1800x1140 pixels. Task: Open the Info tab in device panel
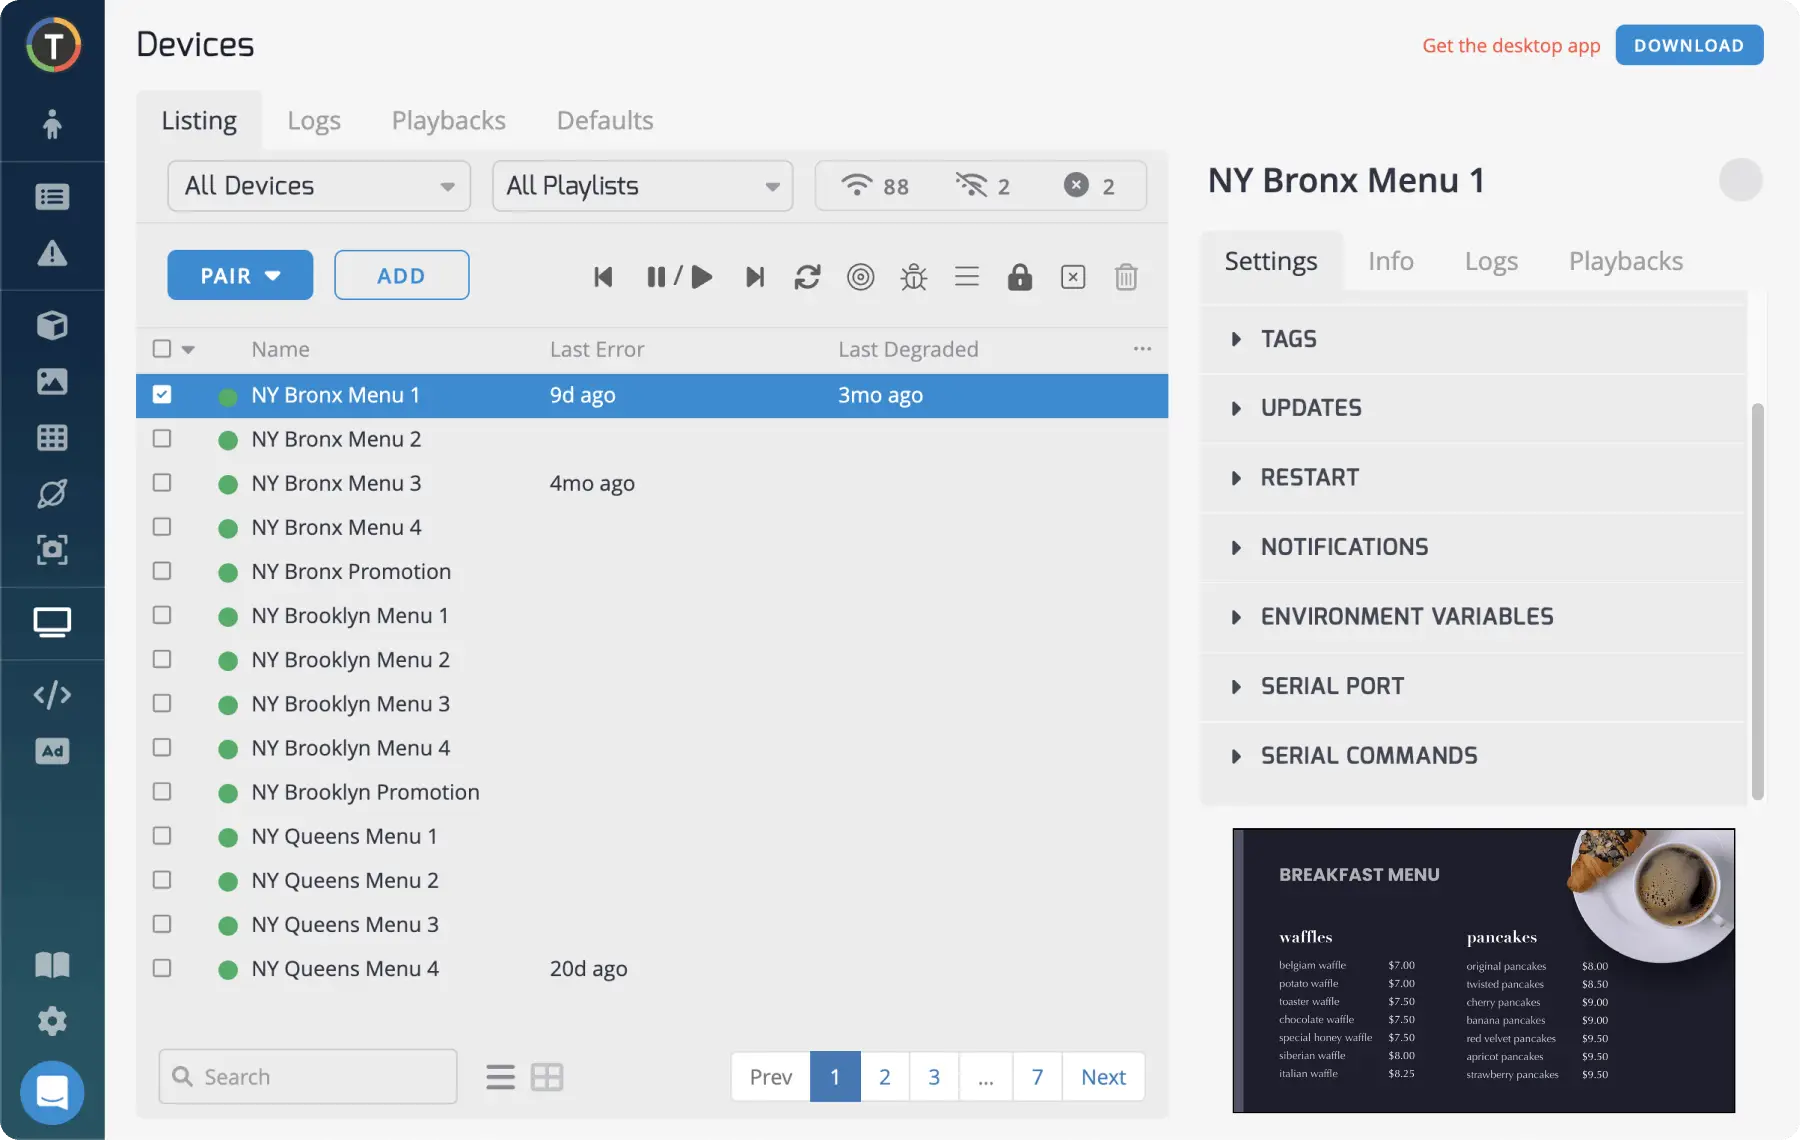[x=1390, y=261]
